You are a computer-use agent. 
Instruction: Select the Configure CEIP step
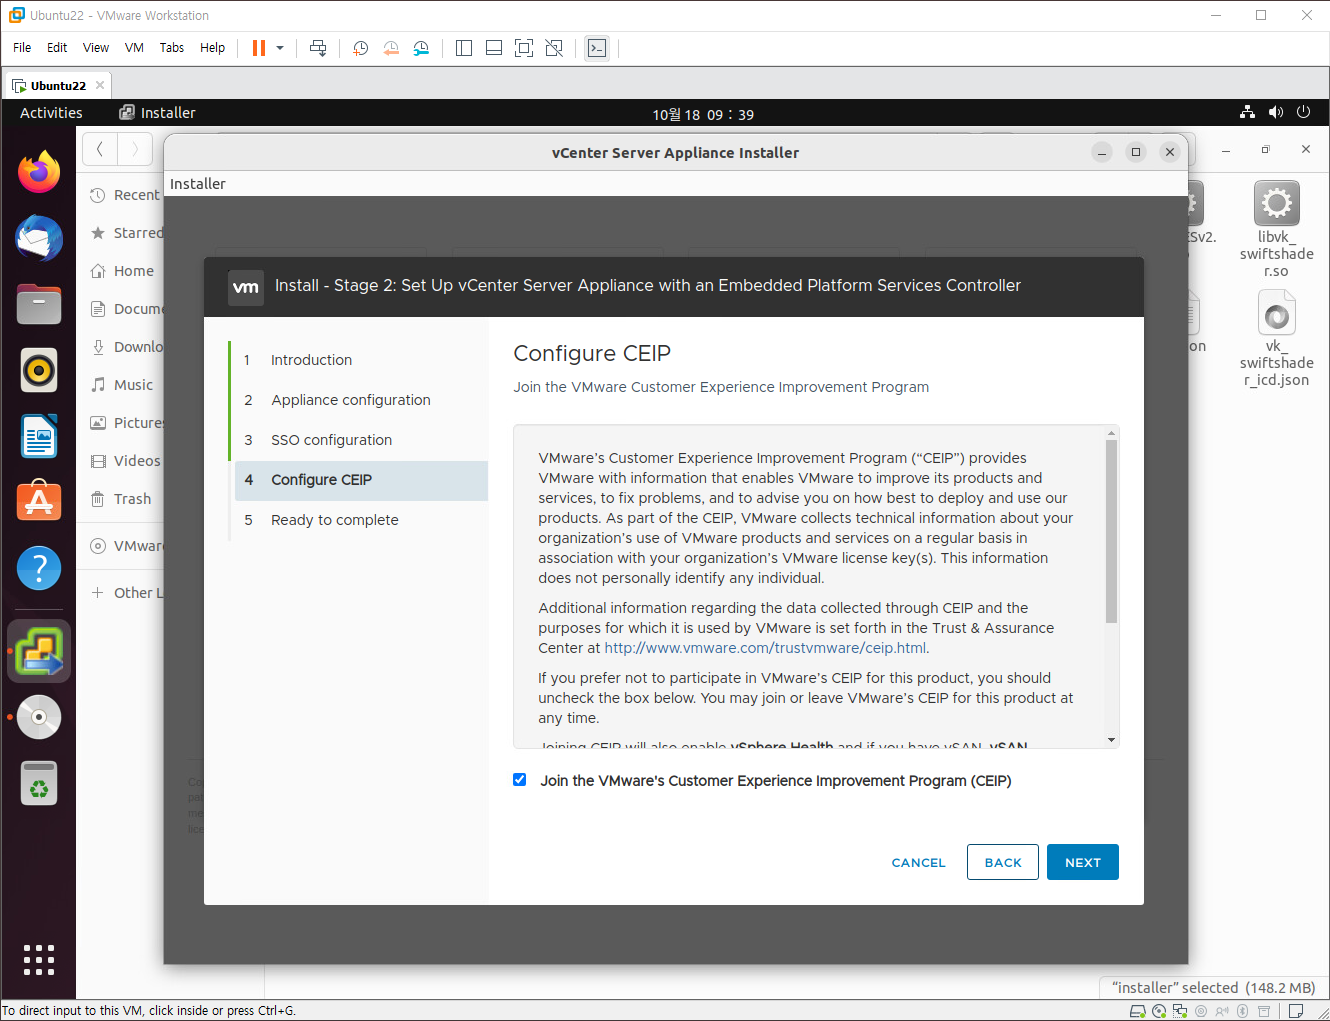pyautogui.click(x=361, y=480)
